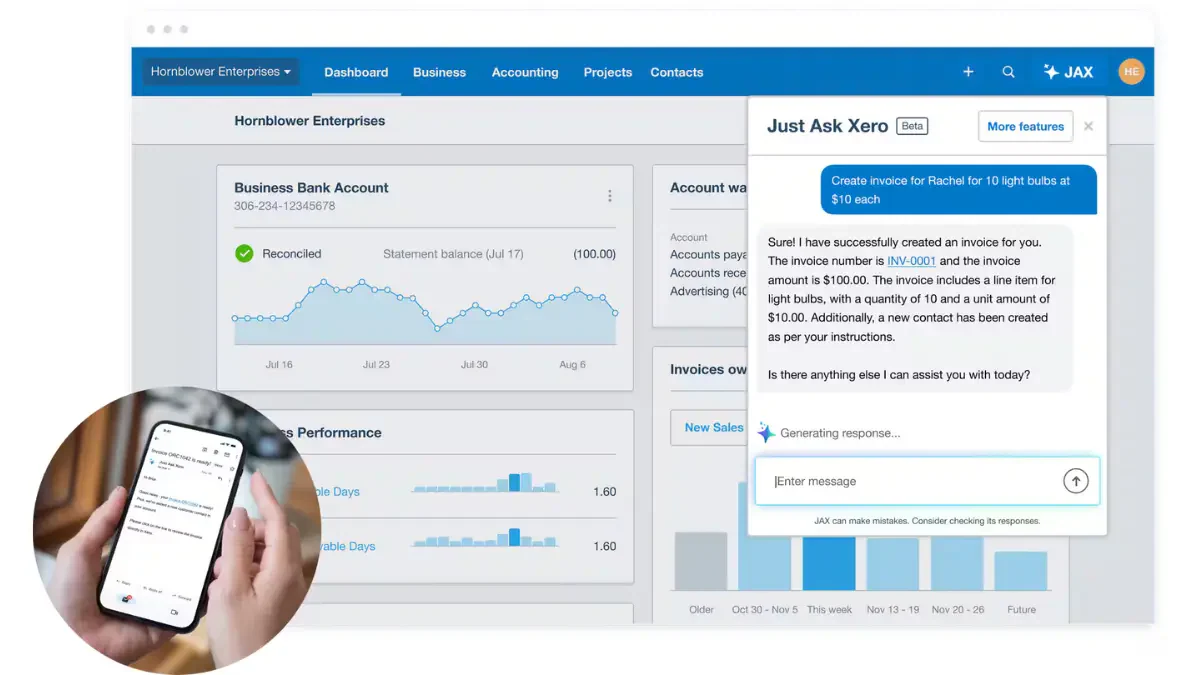Open Business Bank Account options kebab menu

[x=610, y=196]
